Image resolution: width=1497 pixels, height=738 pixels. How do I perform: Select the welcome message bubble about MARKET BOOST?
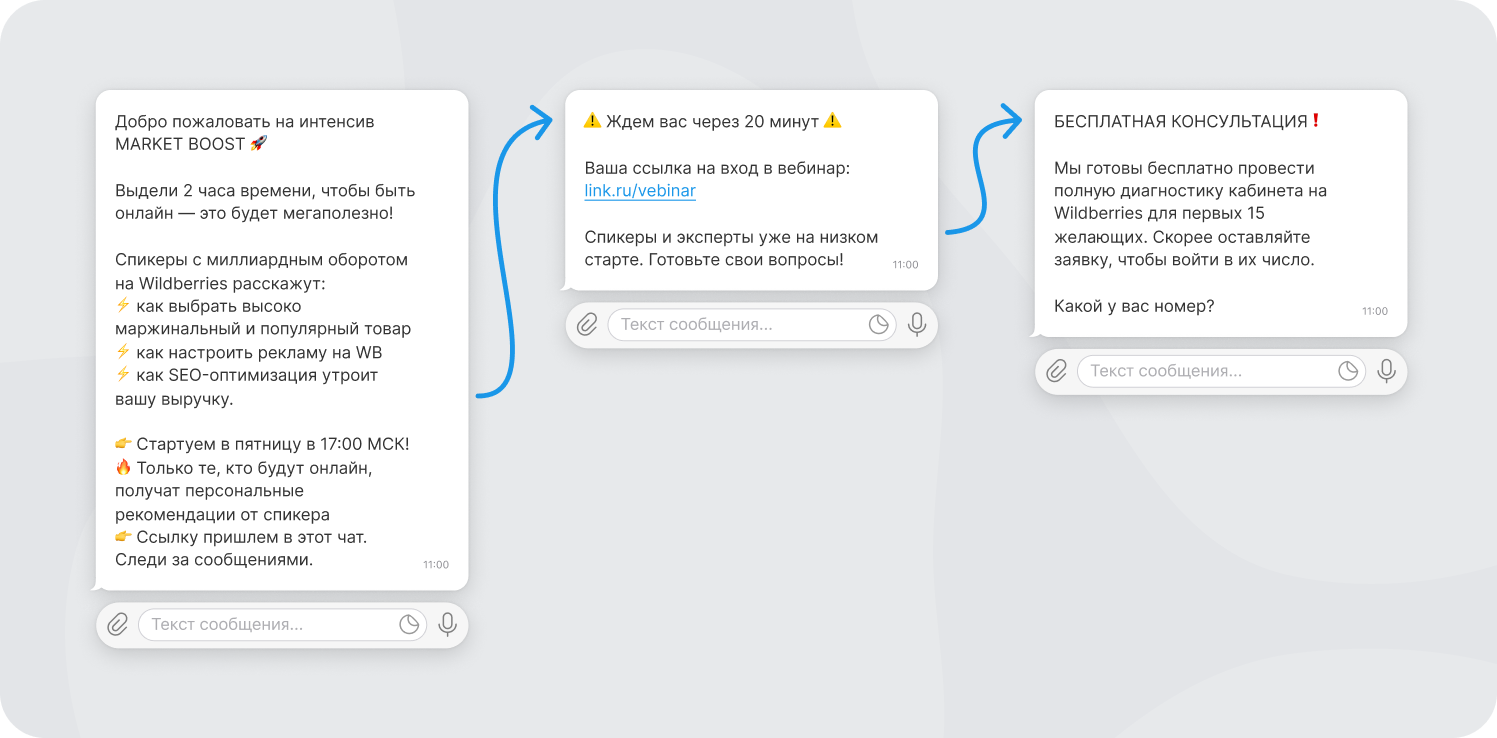point(282,340)
